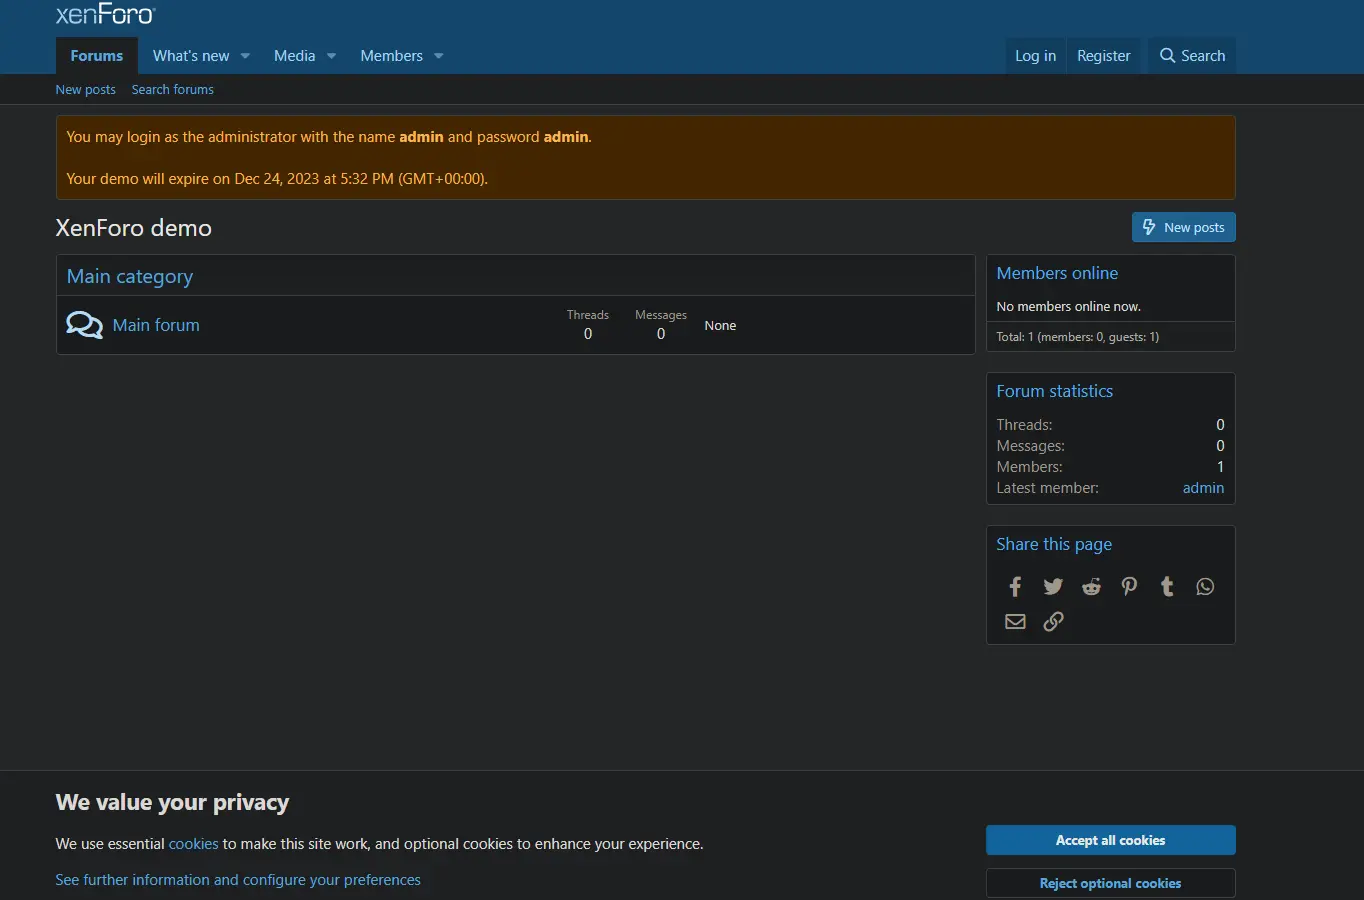Click the 'XenForo demo' page title
Screen dimensions: 1364x900
pyautogui.click(x=134, y=228)
